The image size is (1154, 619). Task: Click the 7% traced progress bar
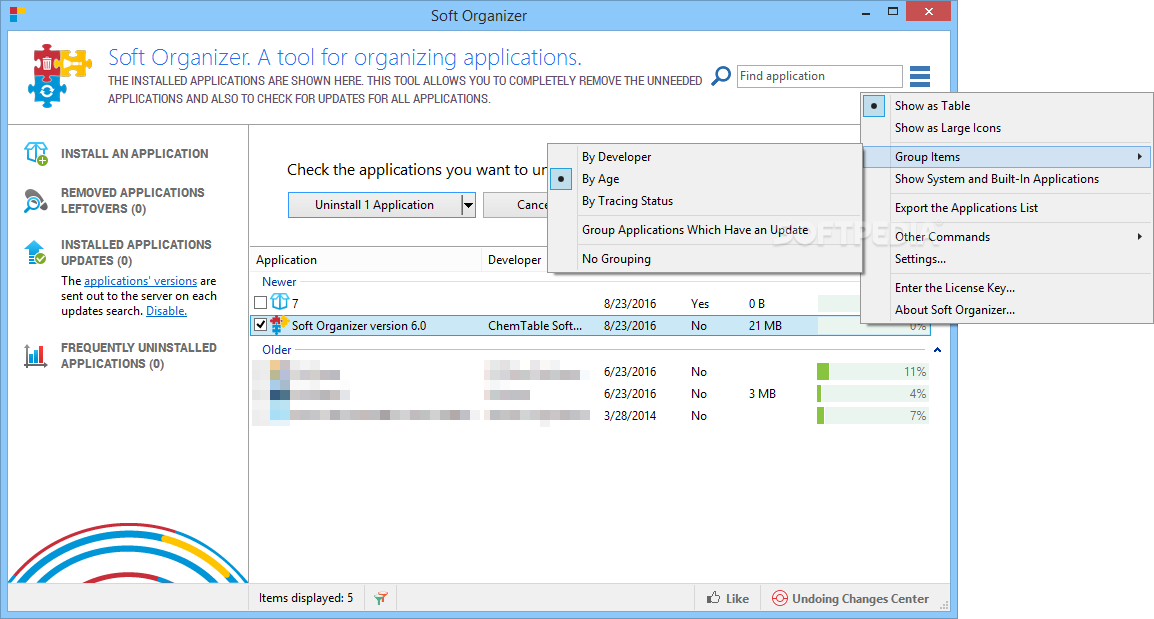(873, 416)
